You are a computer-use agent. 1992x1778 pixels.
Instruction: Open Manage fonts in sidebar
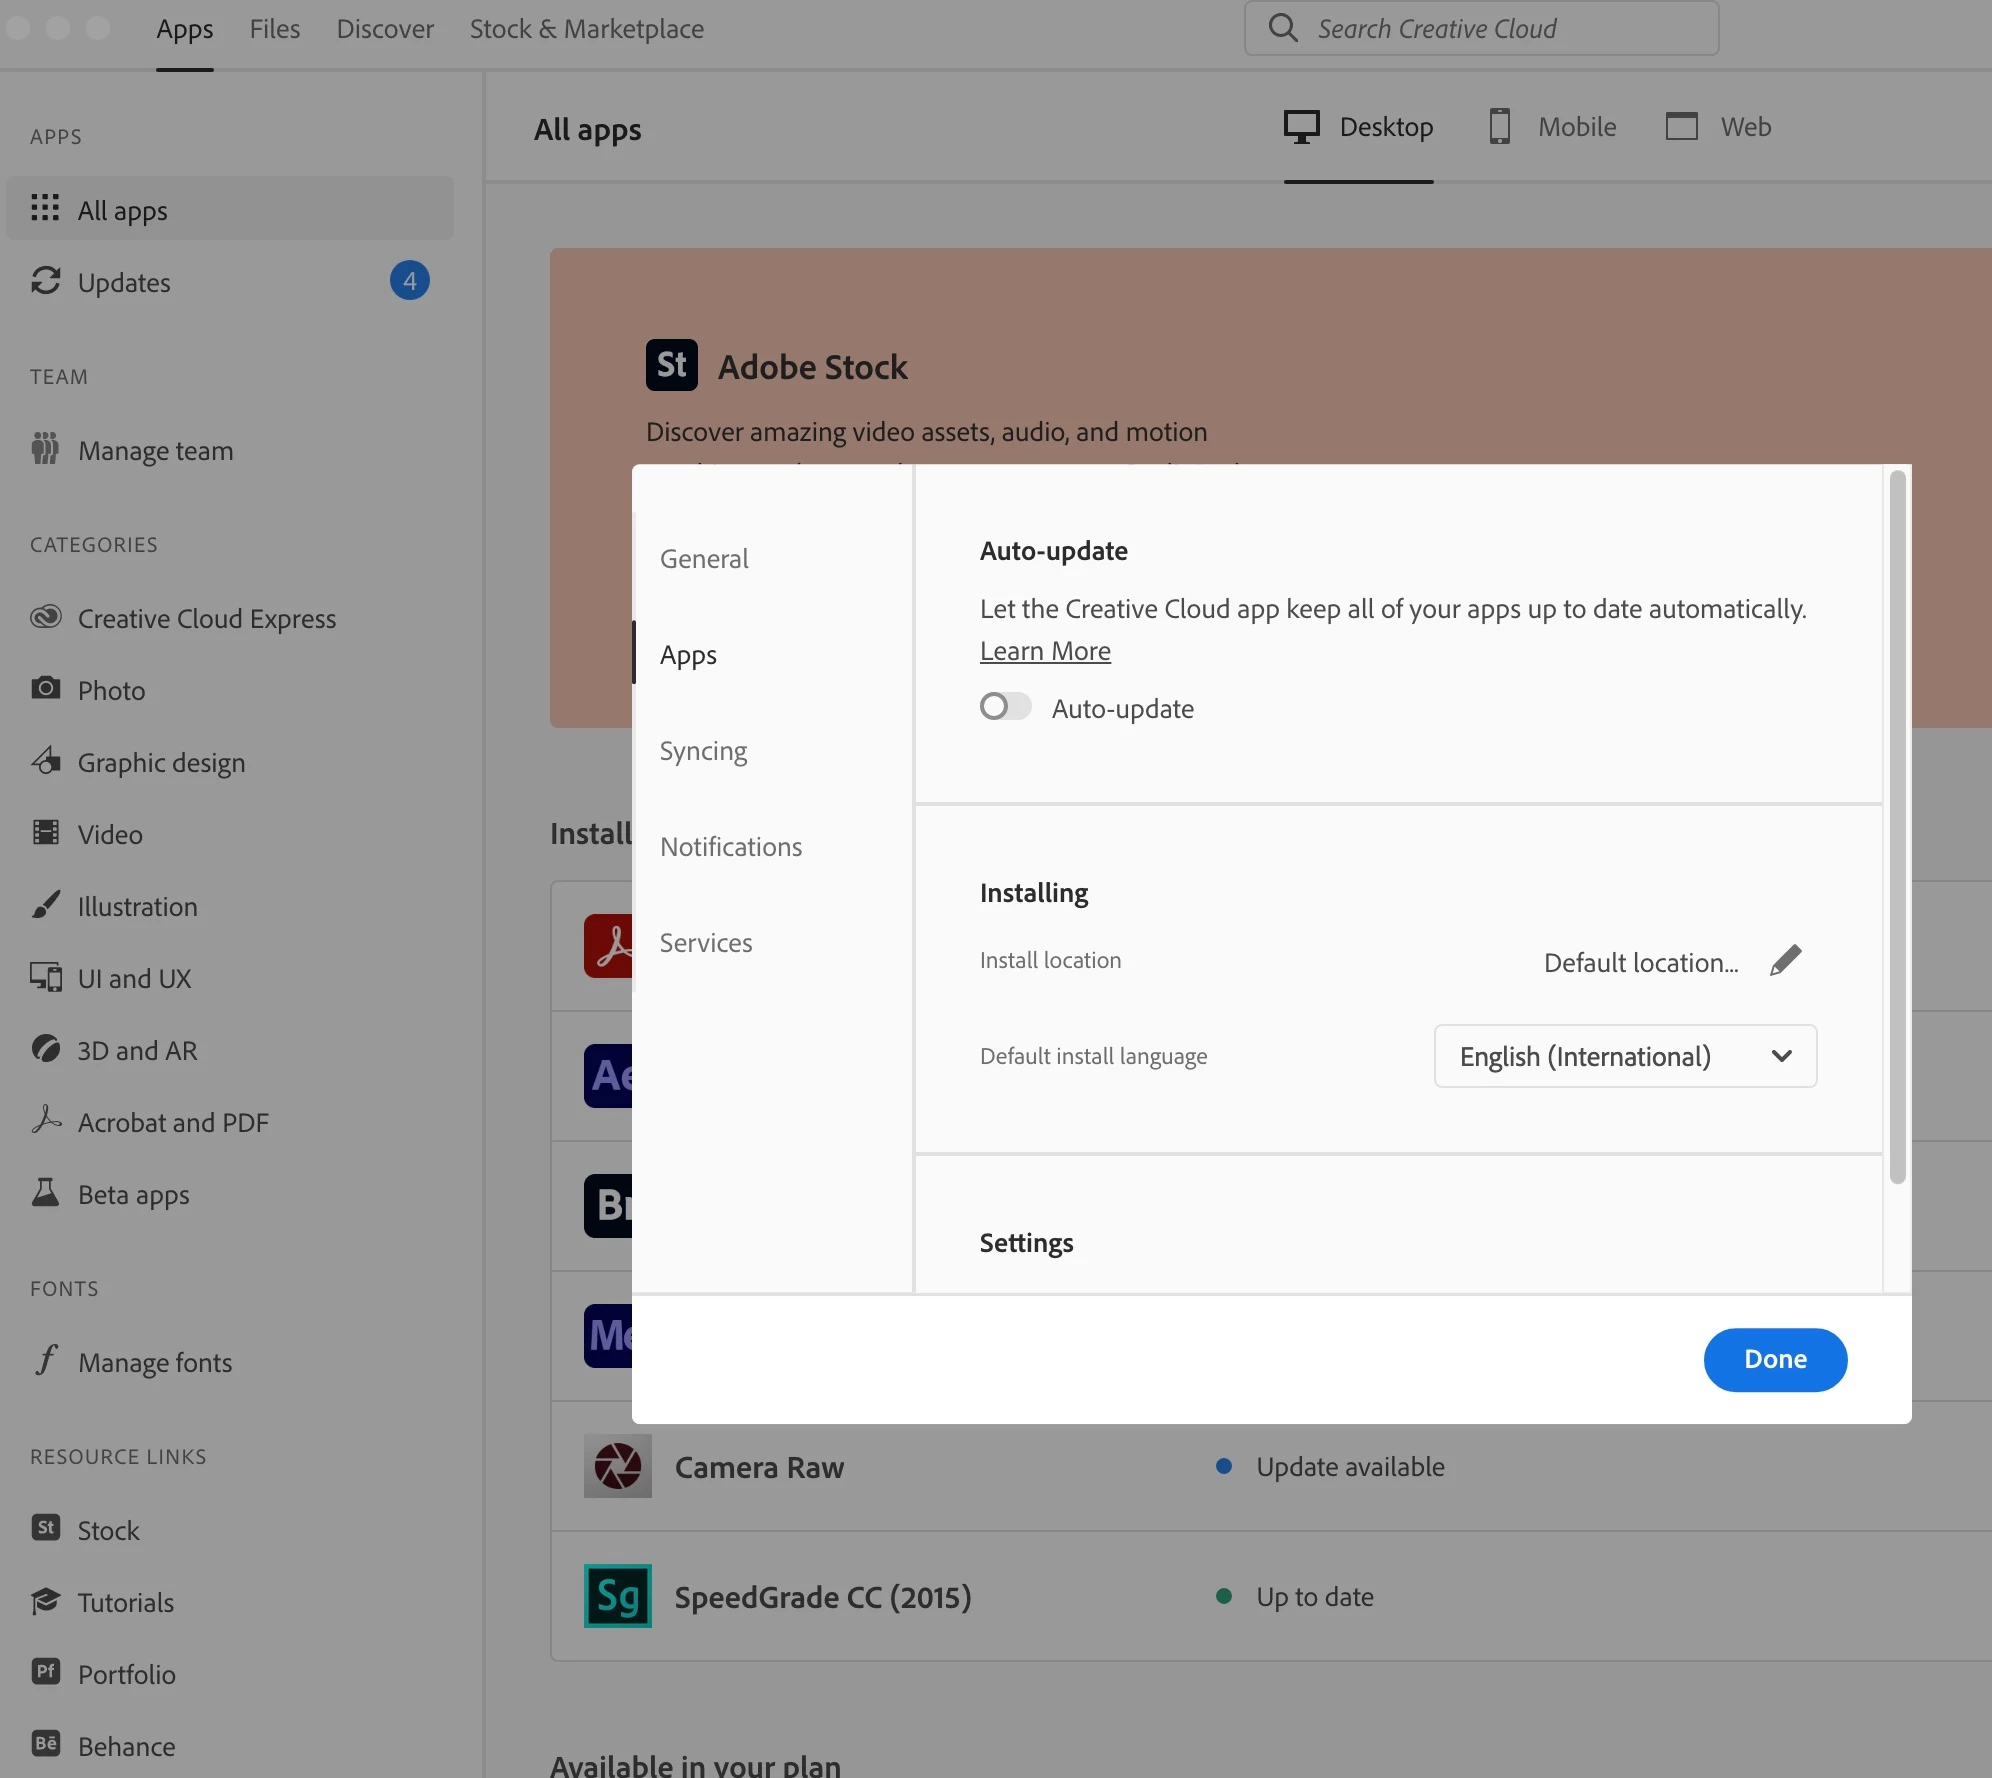tap(154, 1362)
